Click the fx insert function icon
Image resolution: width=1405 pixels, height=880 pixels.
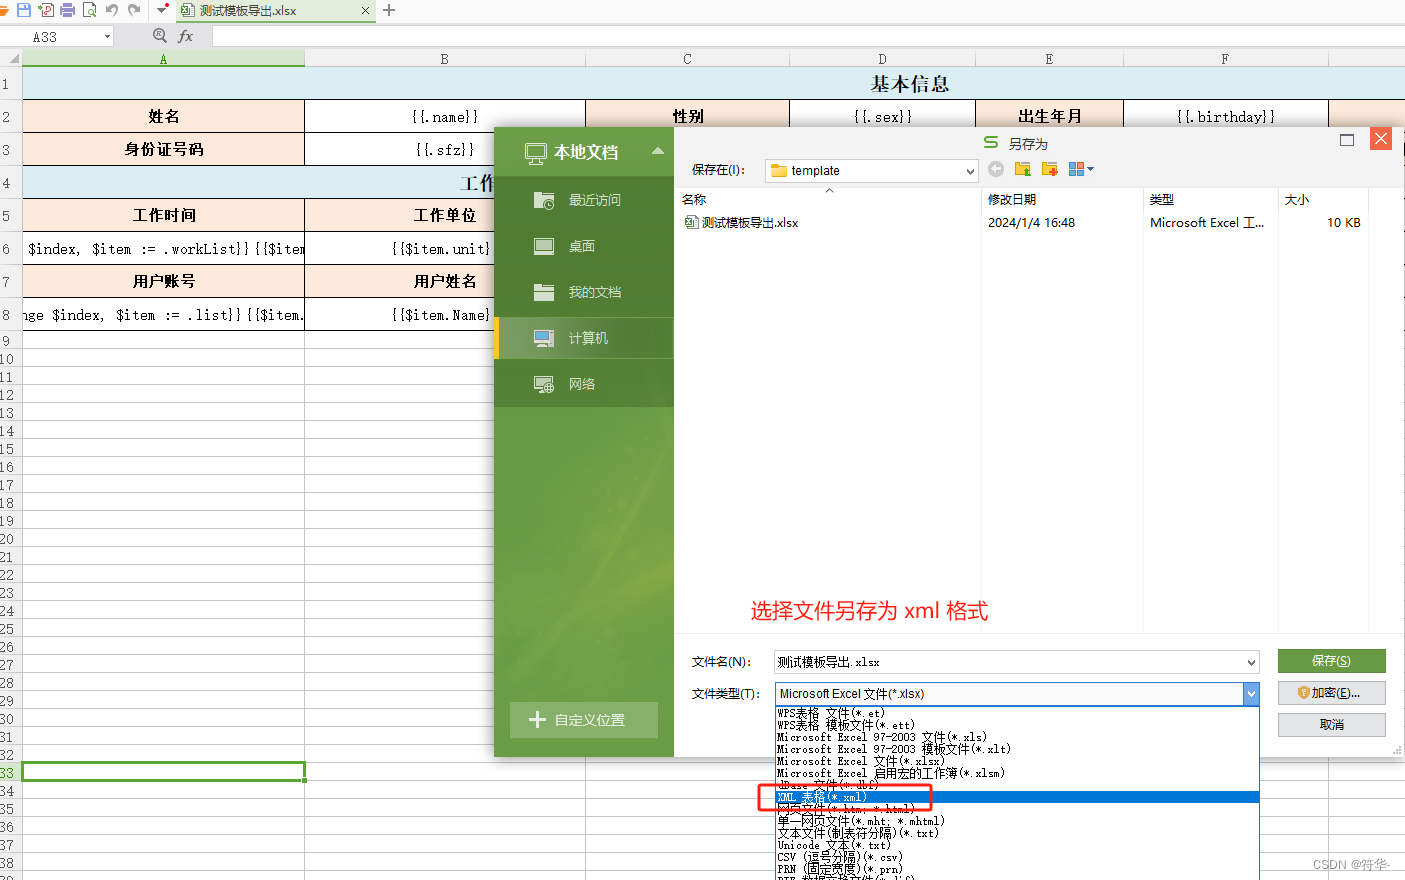pyautogui.click(x=186, y=36)
